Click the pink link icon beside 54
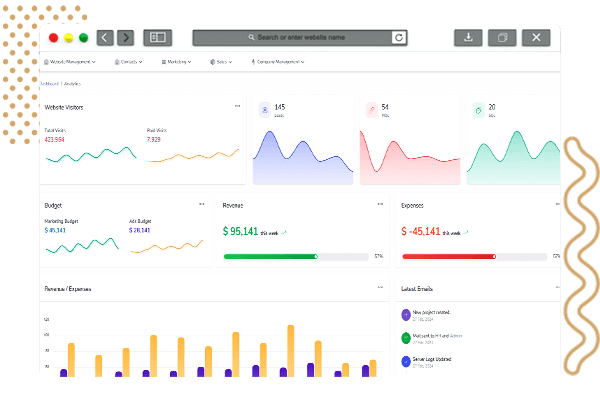This screenshot has width=600, height=400. coord(372,110)
